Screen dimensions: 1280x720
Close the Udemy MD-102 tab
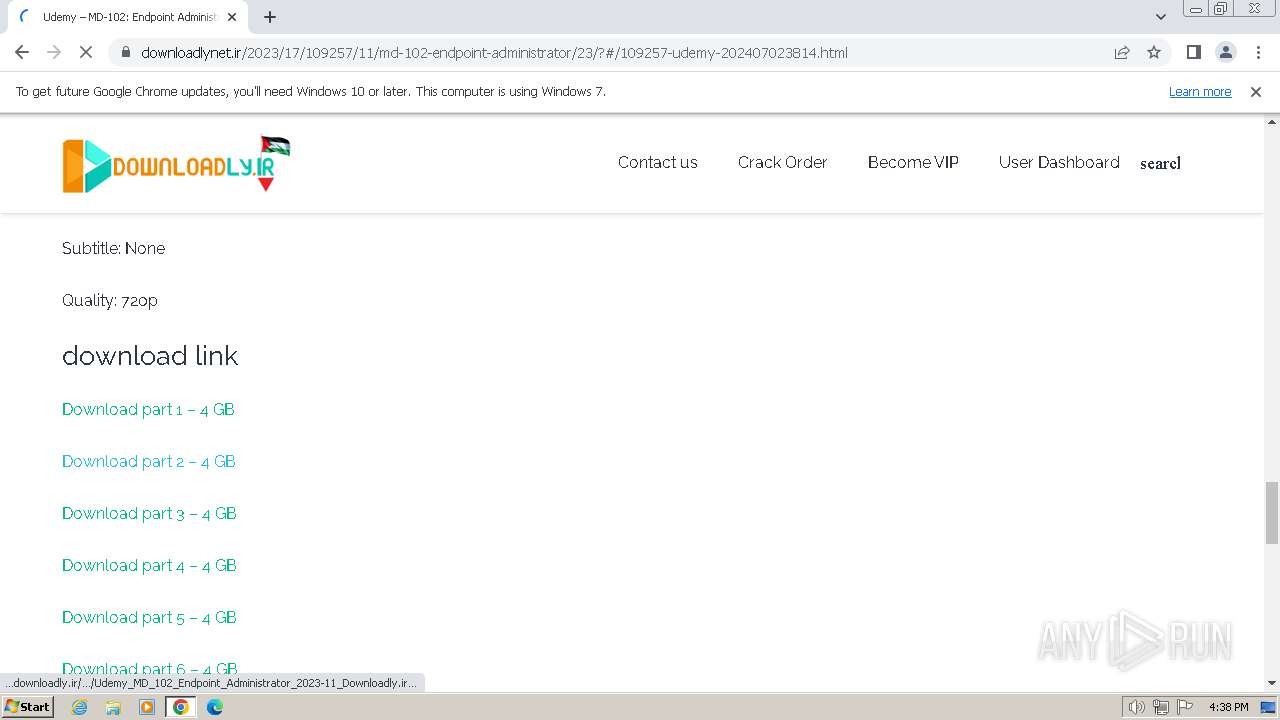coord(232,17)
